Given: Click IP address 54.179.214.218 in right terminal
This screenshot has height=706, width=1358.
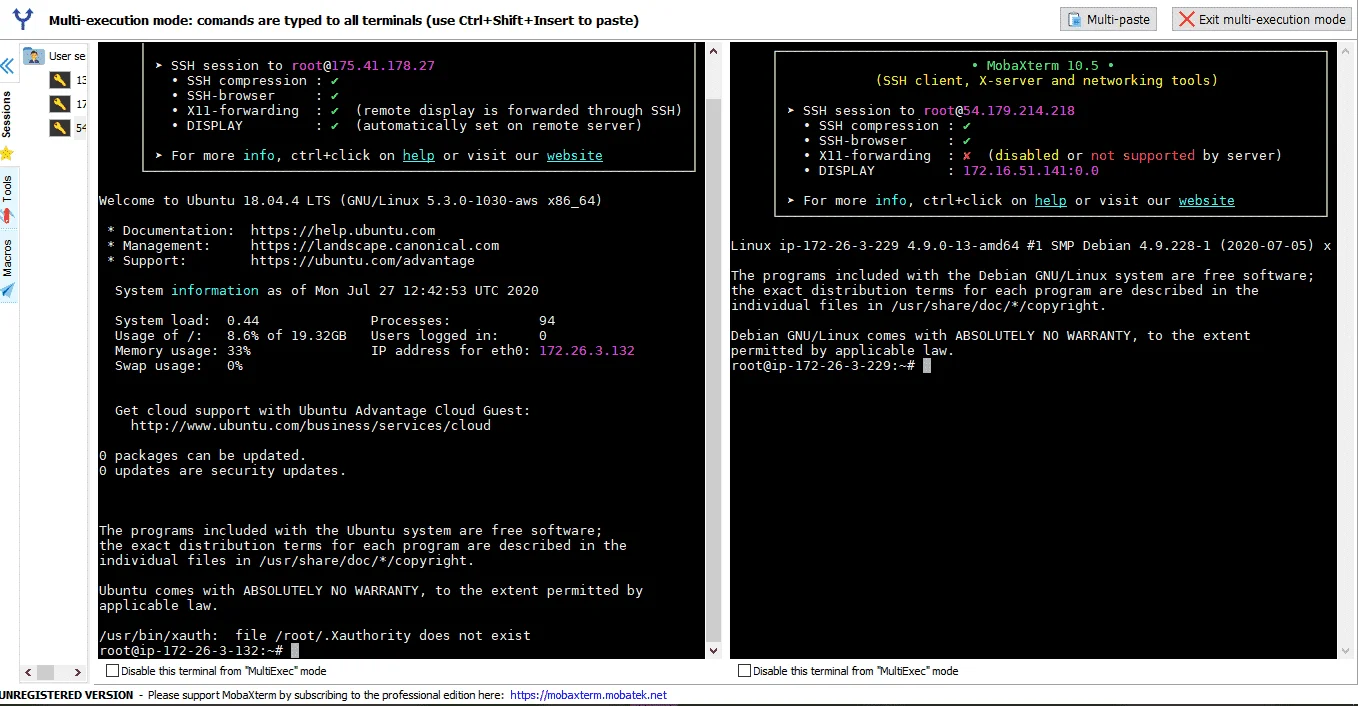Looking at the screenshot, I should pyautogui.click(x=1019, y=111).
